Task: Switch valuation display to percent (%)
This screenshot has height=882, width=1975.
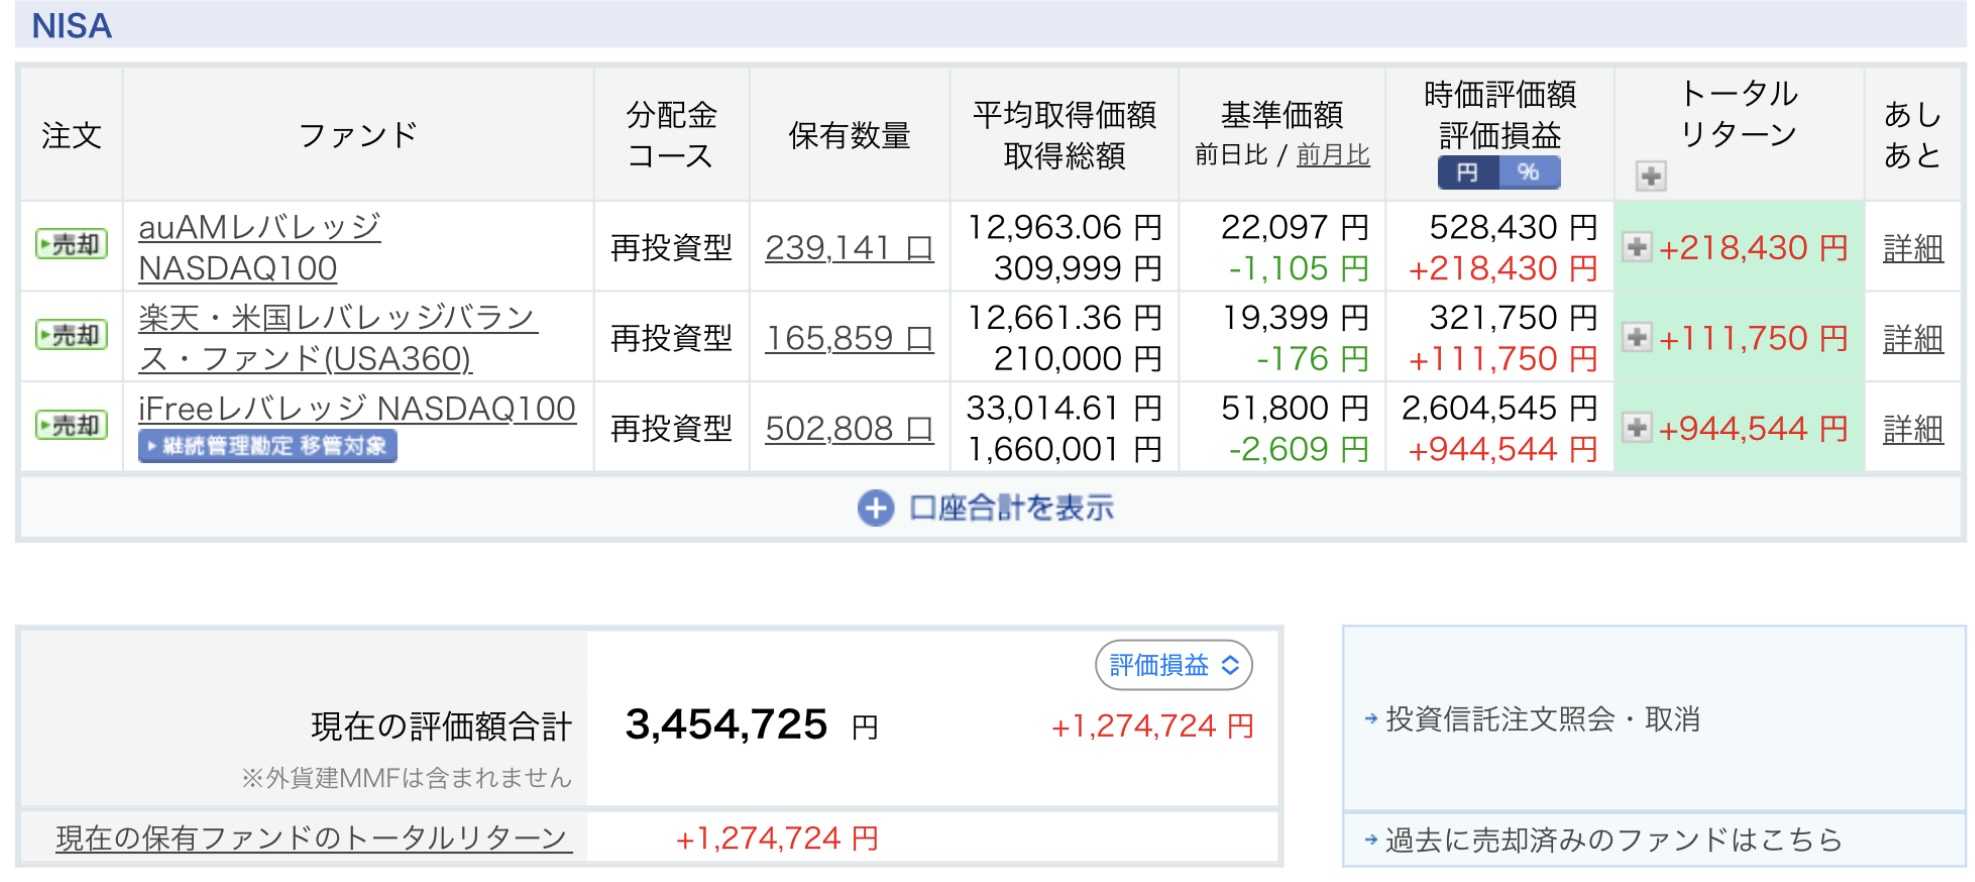Action: (x=1528, y=173)
